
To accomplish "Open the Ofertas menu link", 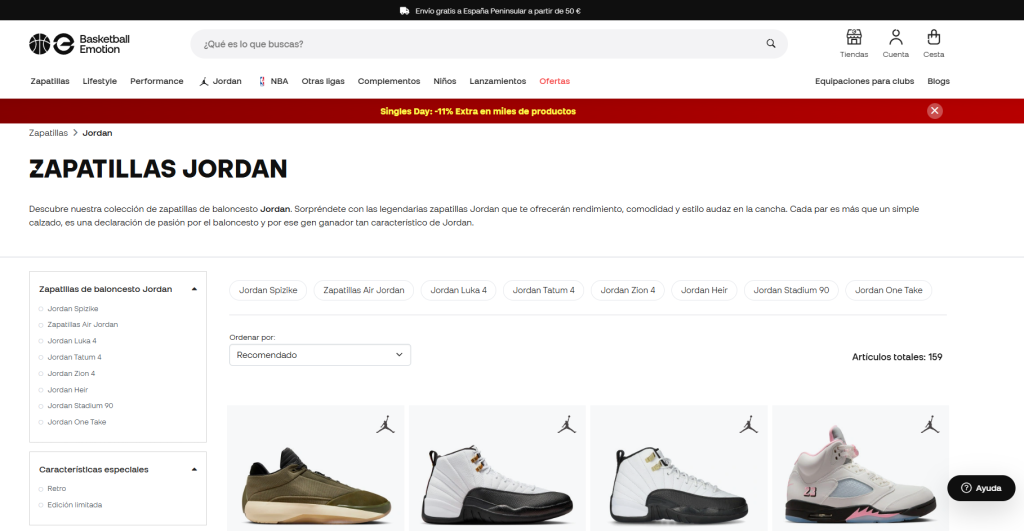I will [x=554, y=81].
